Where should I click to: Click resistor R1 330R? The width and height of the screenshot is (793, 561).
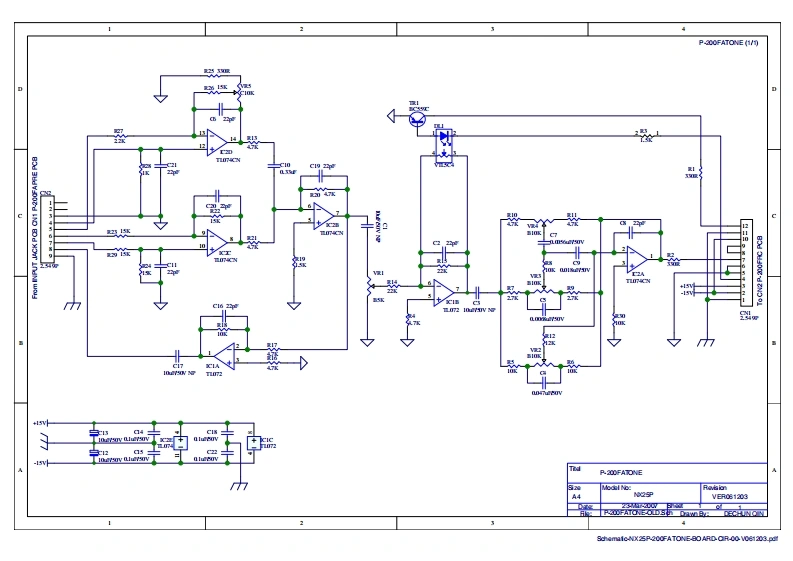702,172
